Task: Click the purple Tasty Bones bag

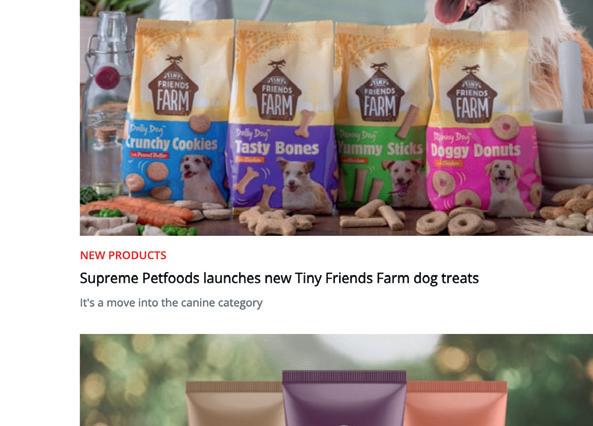Action: point(282,115)
